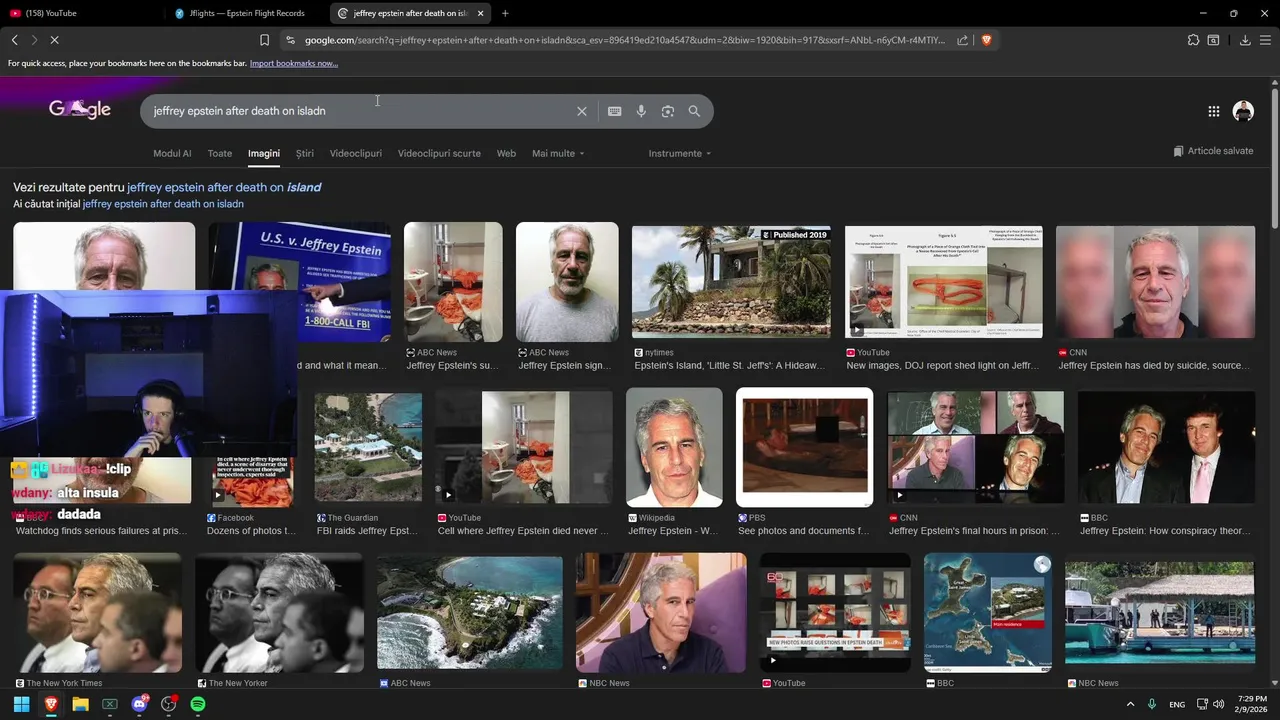
Task: Click 'Jeffrey Epstein - W...' Wikipedia caption
Action: tap(673, 531)
